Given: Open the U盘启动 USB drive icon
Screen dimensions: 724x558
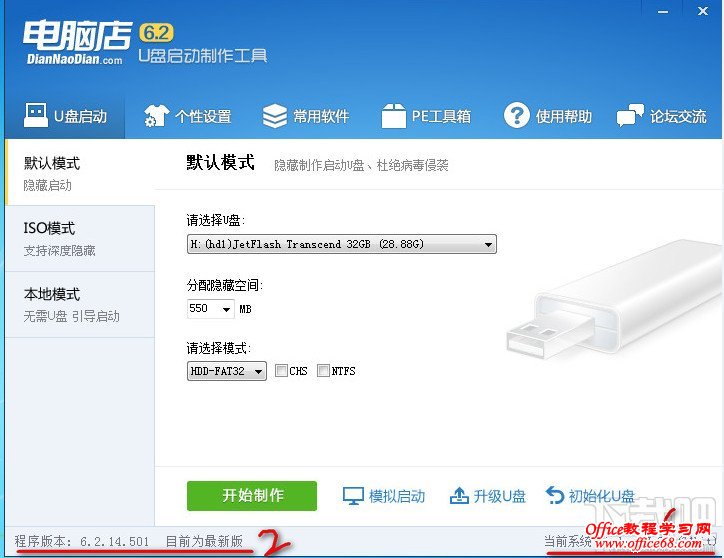Looking at the screenshot, I should pyautogui.click(x=36, y=115).
